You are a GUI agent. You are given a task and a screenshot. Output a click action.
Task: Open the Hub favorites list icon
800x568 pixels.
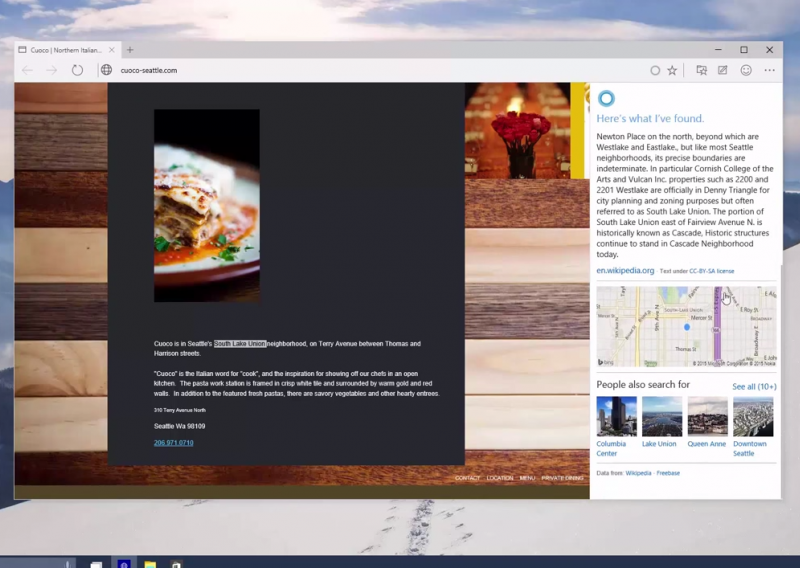702,70
